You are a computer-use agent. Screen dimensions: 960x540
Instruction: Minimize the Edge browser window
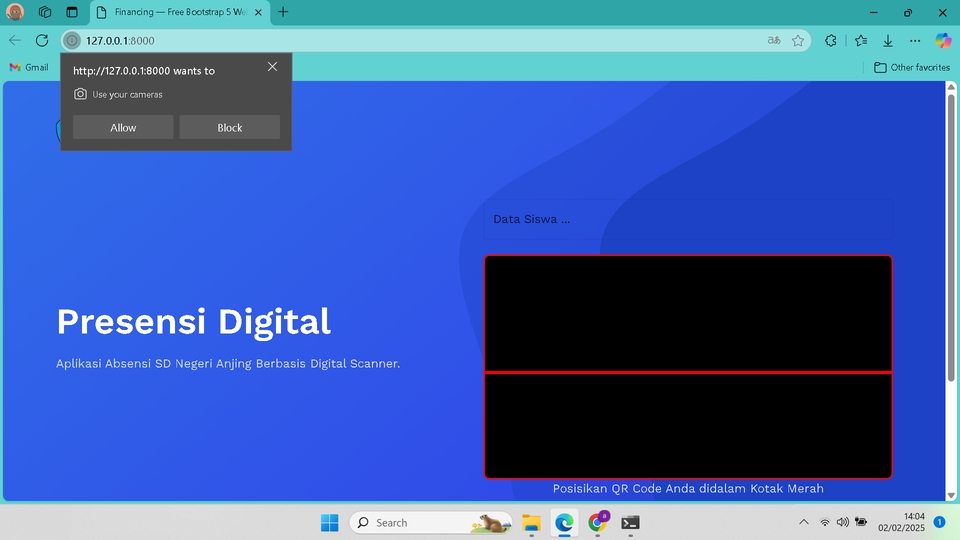[874, 12]
